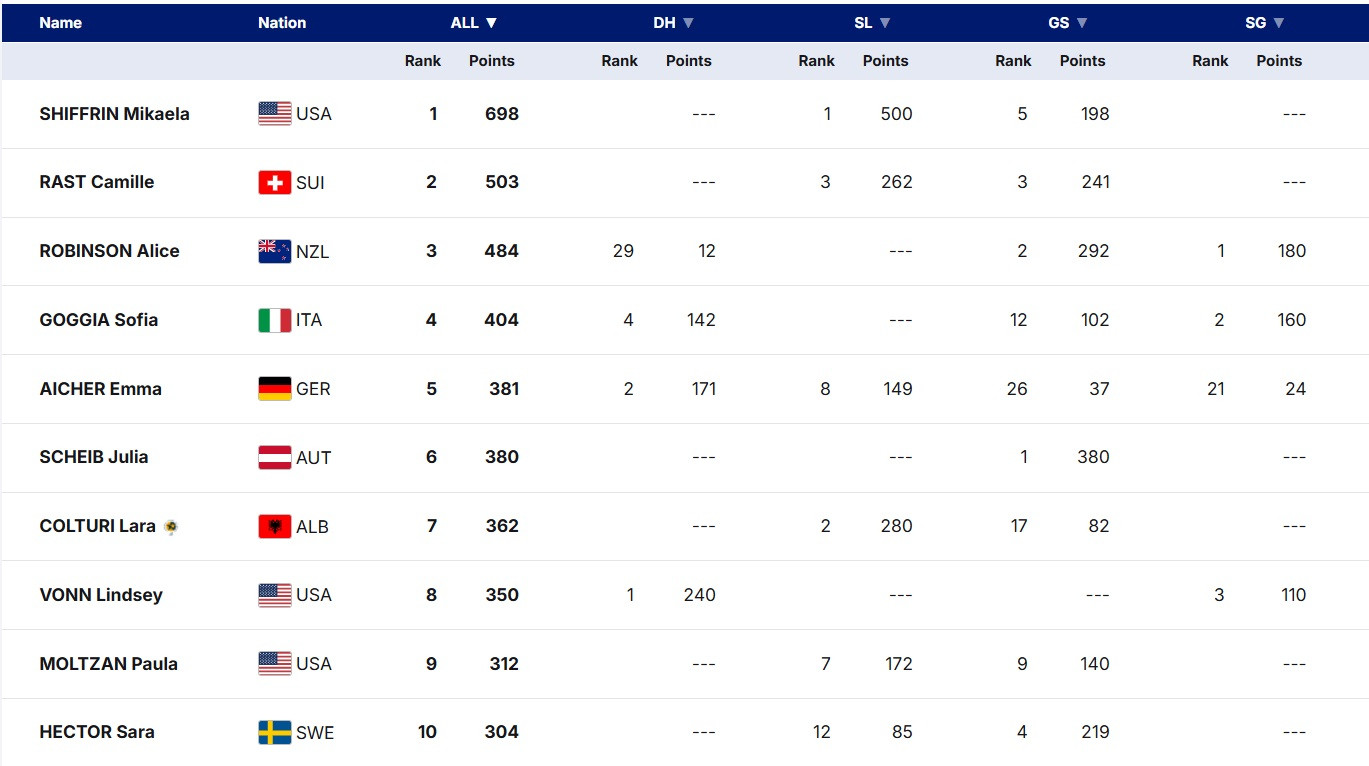1369x766 pixels.
Task: Click the Austrian flag beside Scheib
Action: click(275, 457)
